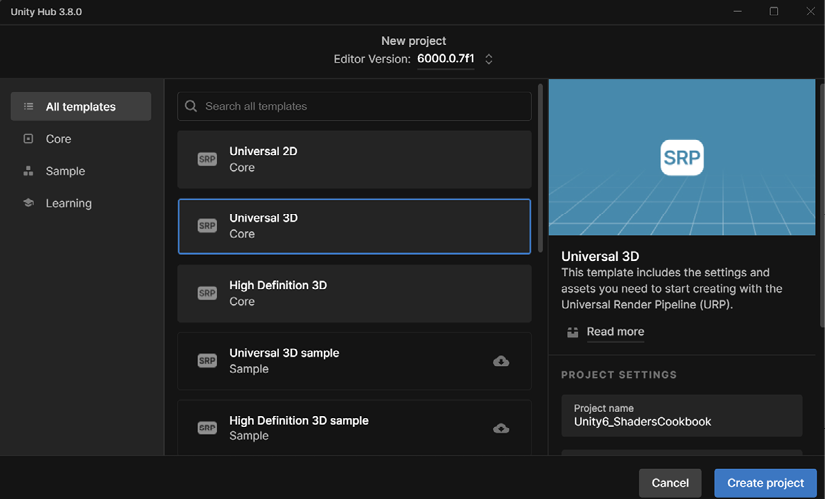Screen dimensions: 825x499
Task: Click the All templates list icon
Action: 28,106
